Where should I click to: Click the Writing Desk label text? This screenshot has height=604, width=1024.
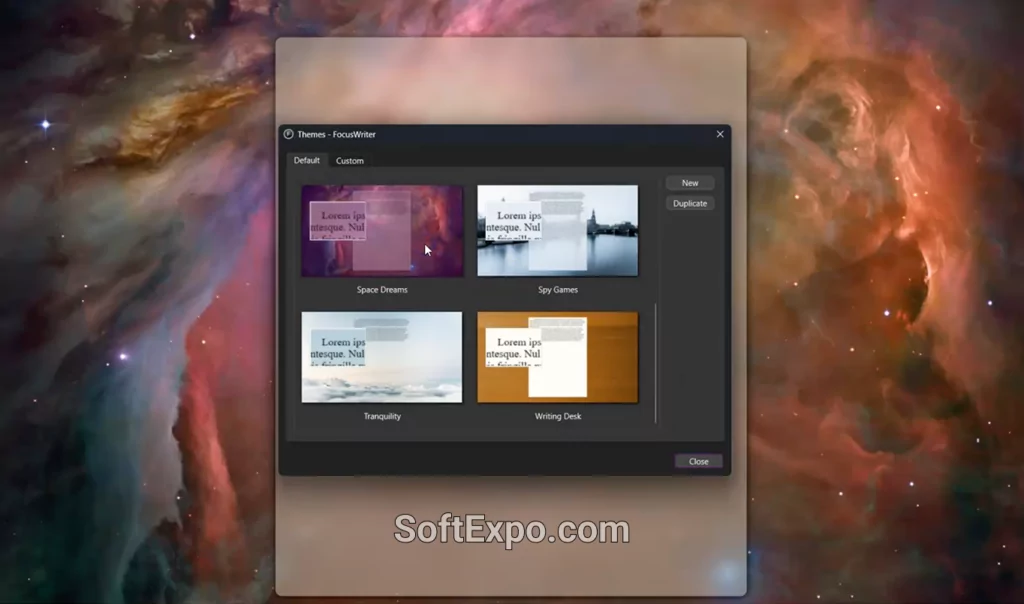coord(557,416)
